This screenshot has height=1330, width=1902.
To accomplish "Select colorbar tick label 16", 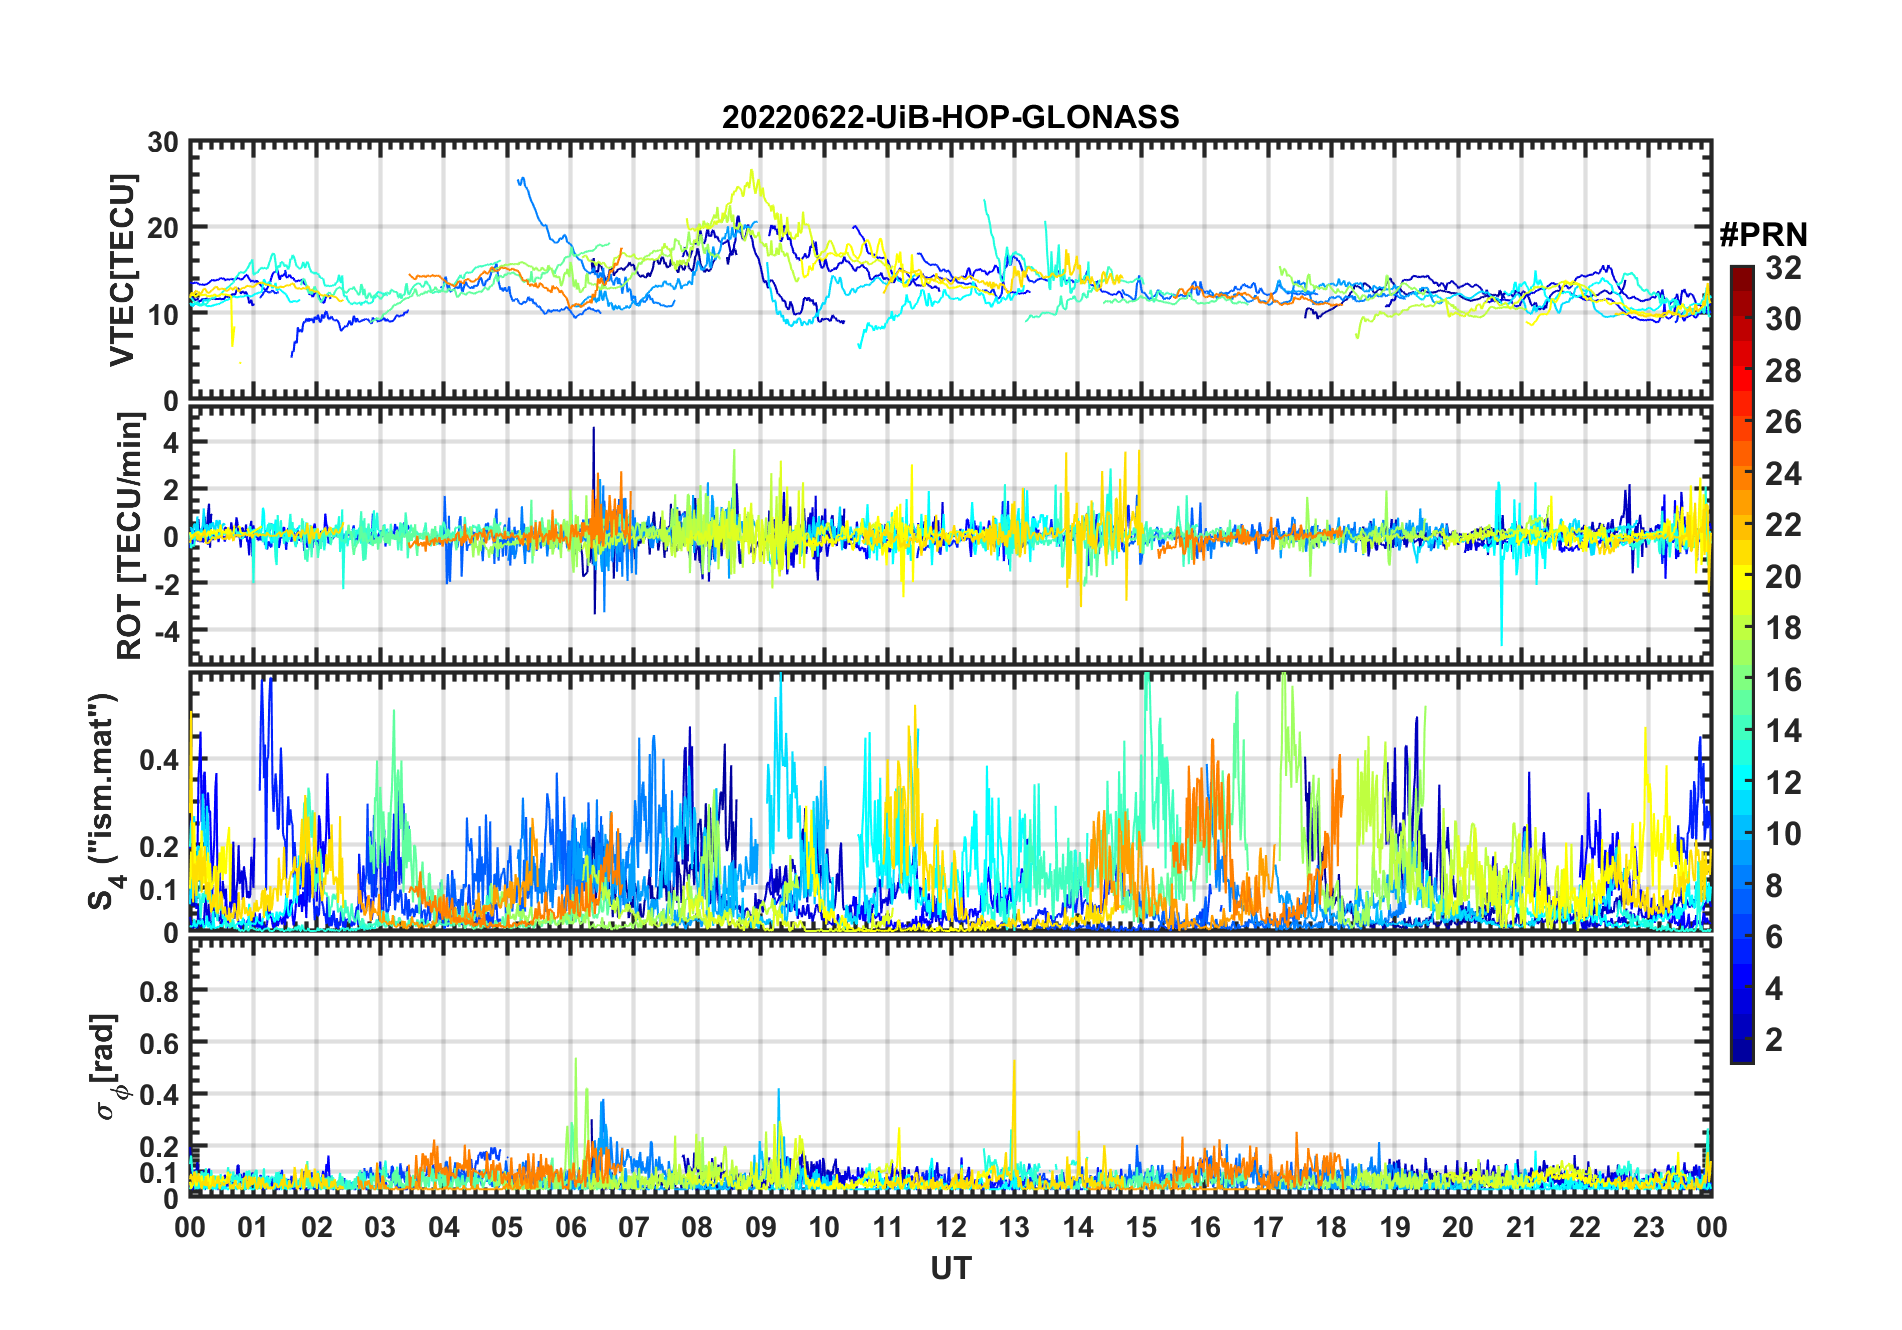I will click(x=1783, y=680).
